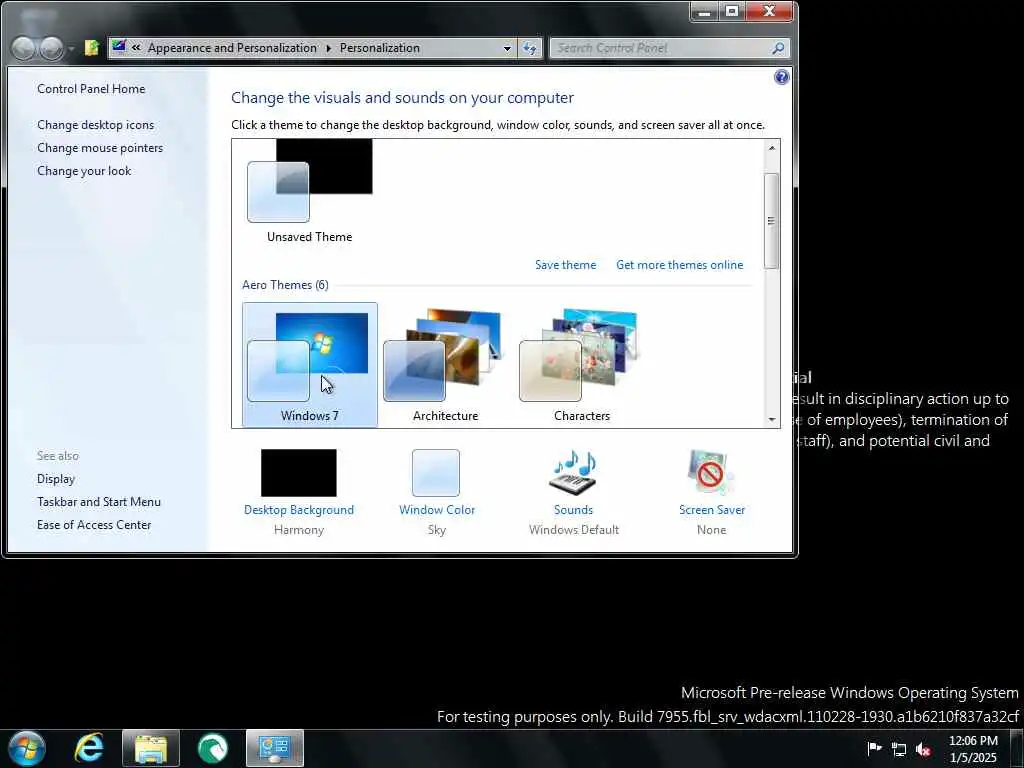Maximize the Personalization window
This screenshot has width=1024, height=768.
pyautogui.click(x=732, y=12)
